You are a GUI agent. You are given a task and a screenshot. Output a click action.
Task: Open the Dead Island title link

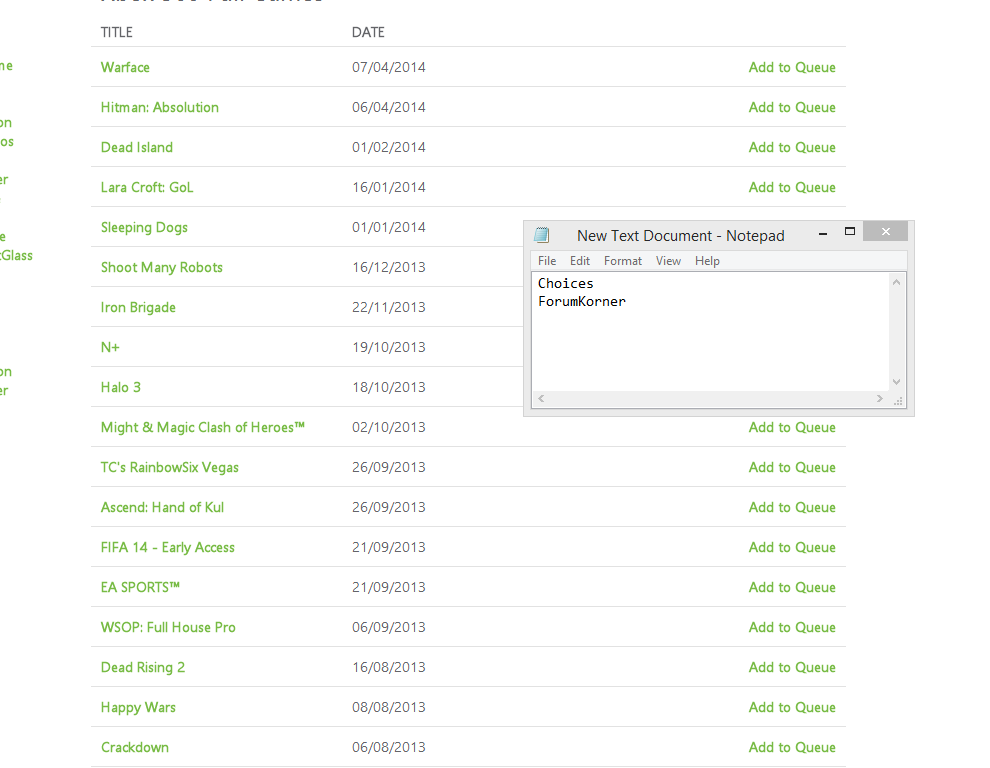(x=137, y=147)
